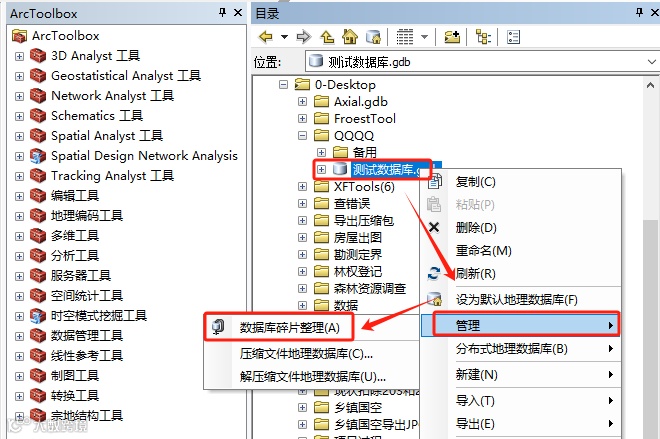This screenshot has width=660, height=439.
Task: Select the XFTools(6) folder
Action: (x=364, y=186)
